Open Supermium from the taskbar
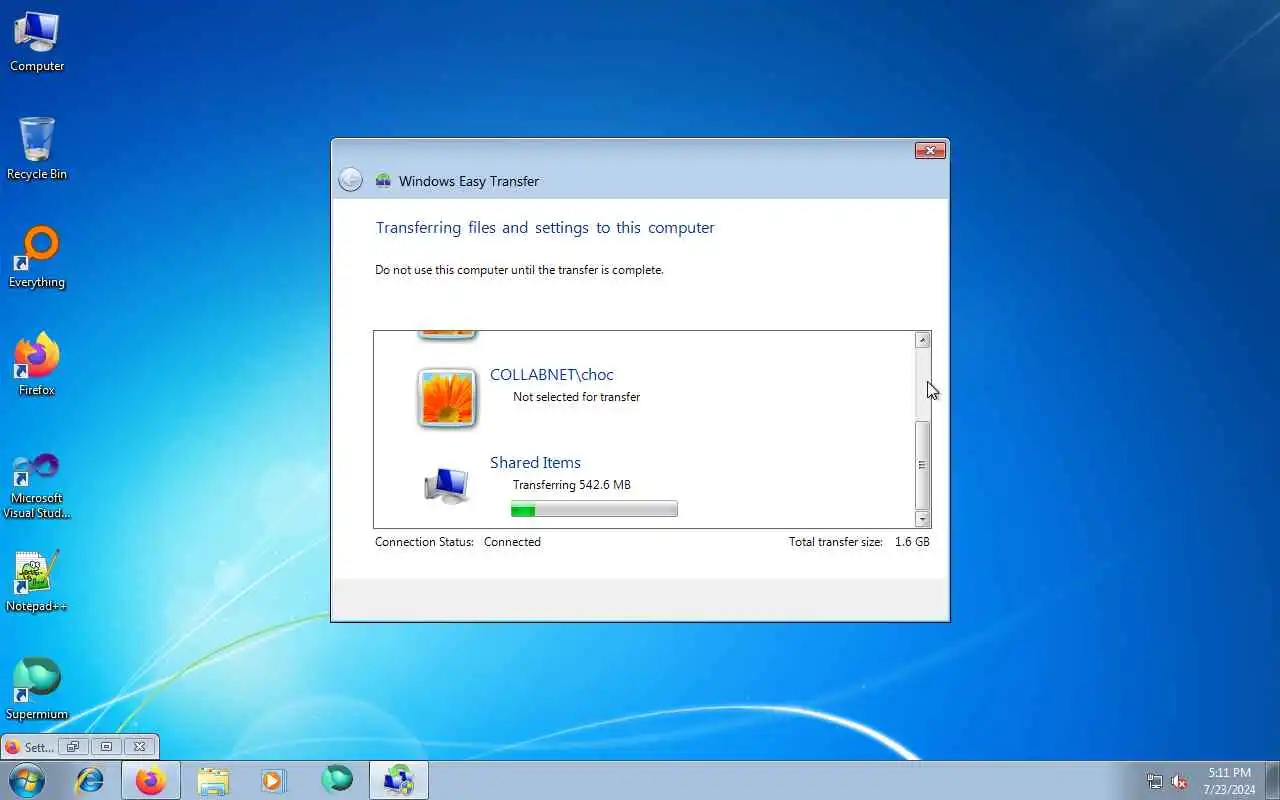The image size is (1280, 800). click(337, 780)
